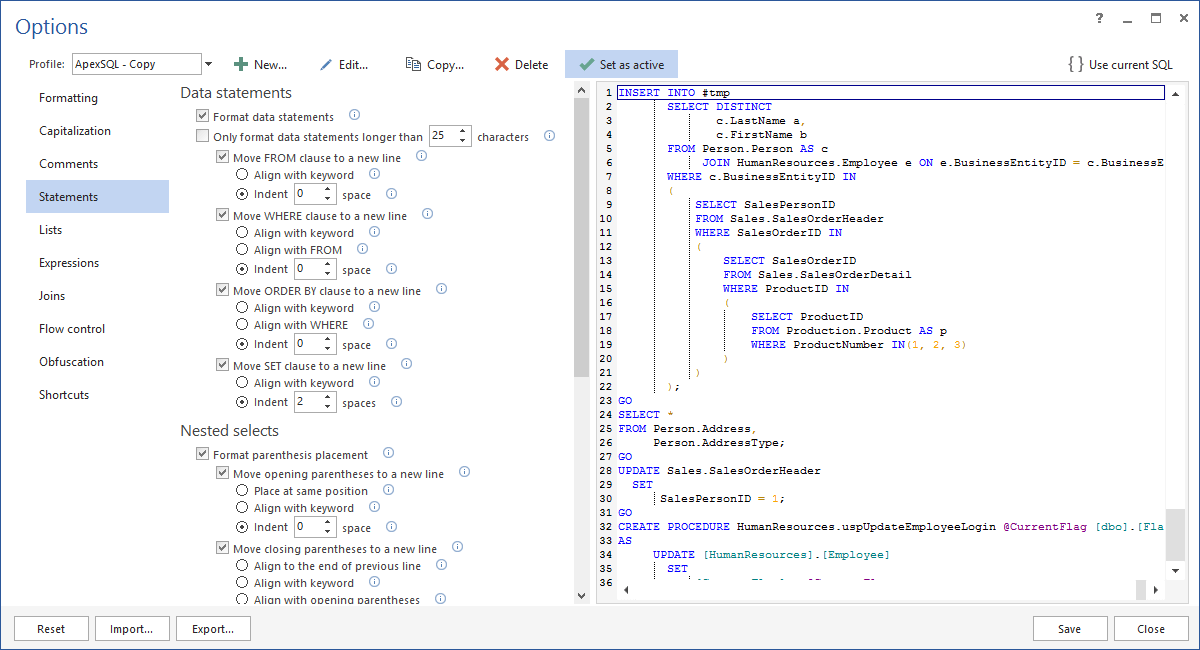Viewport: 1200px width, 650px height.
Task: Click stepper on SET clause indent field
Action: [x=329, y=402]
